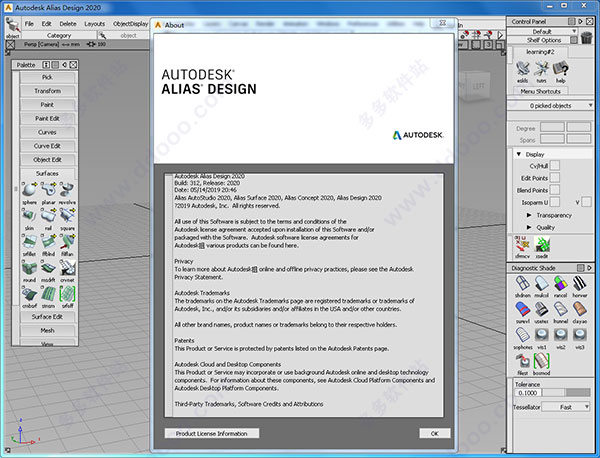
Task: Toggle the Shelf Options square box
Action: (x=574, y=40)
